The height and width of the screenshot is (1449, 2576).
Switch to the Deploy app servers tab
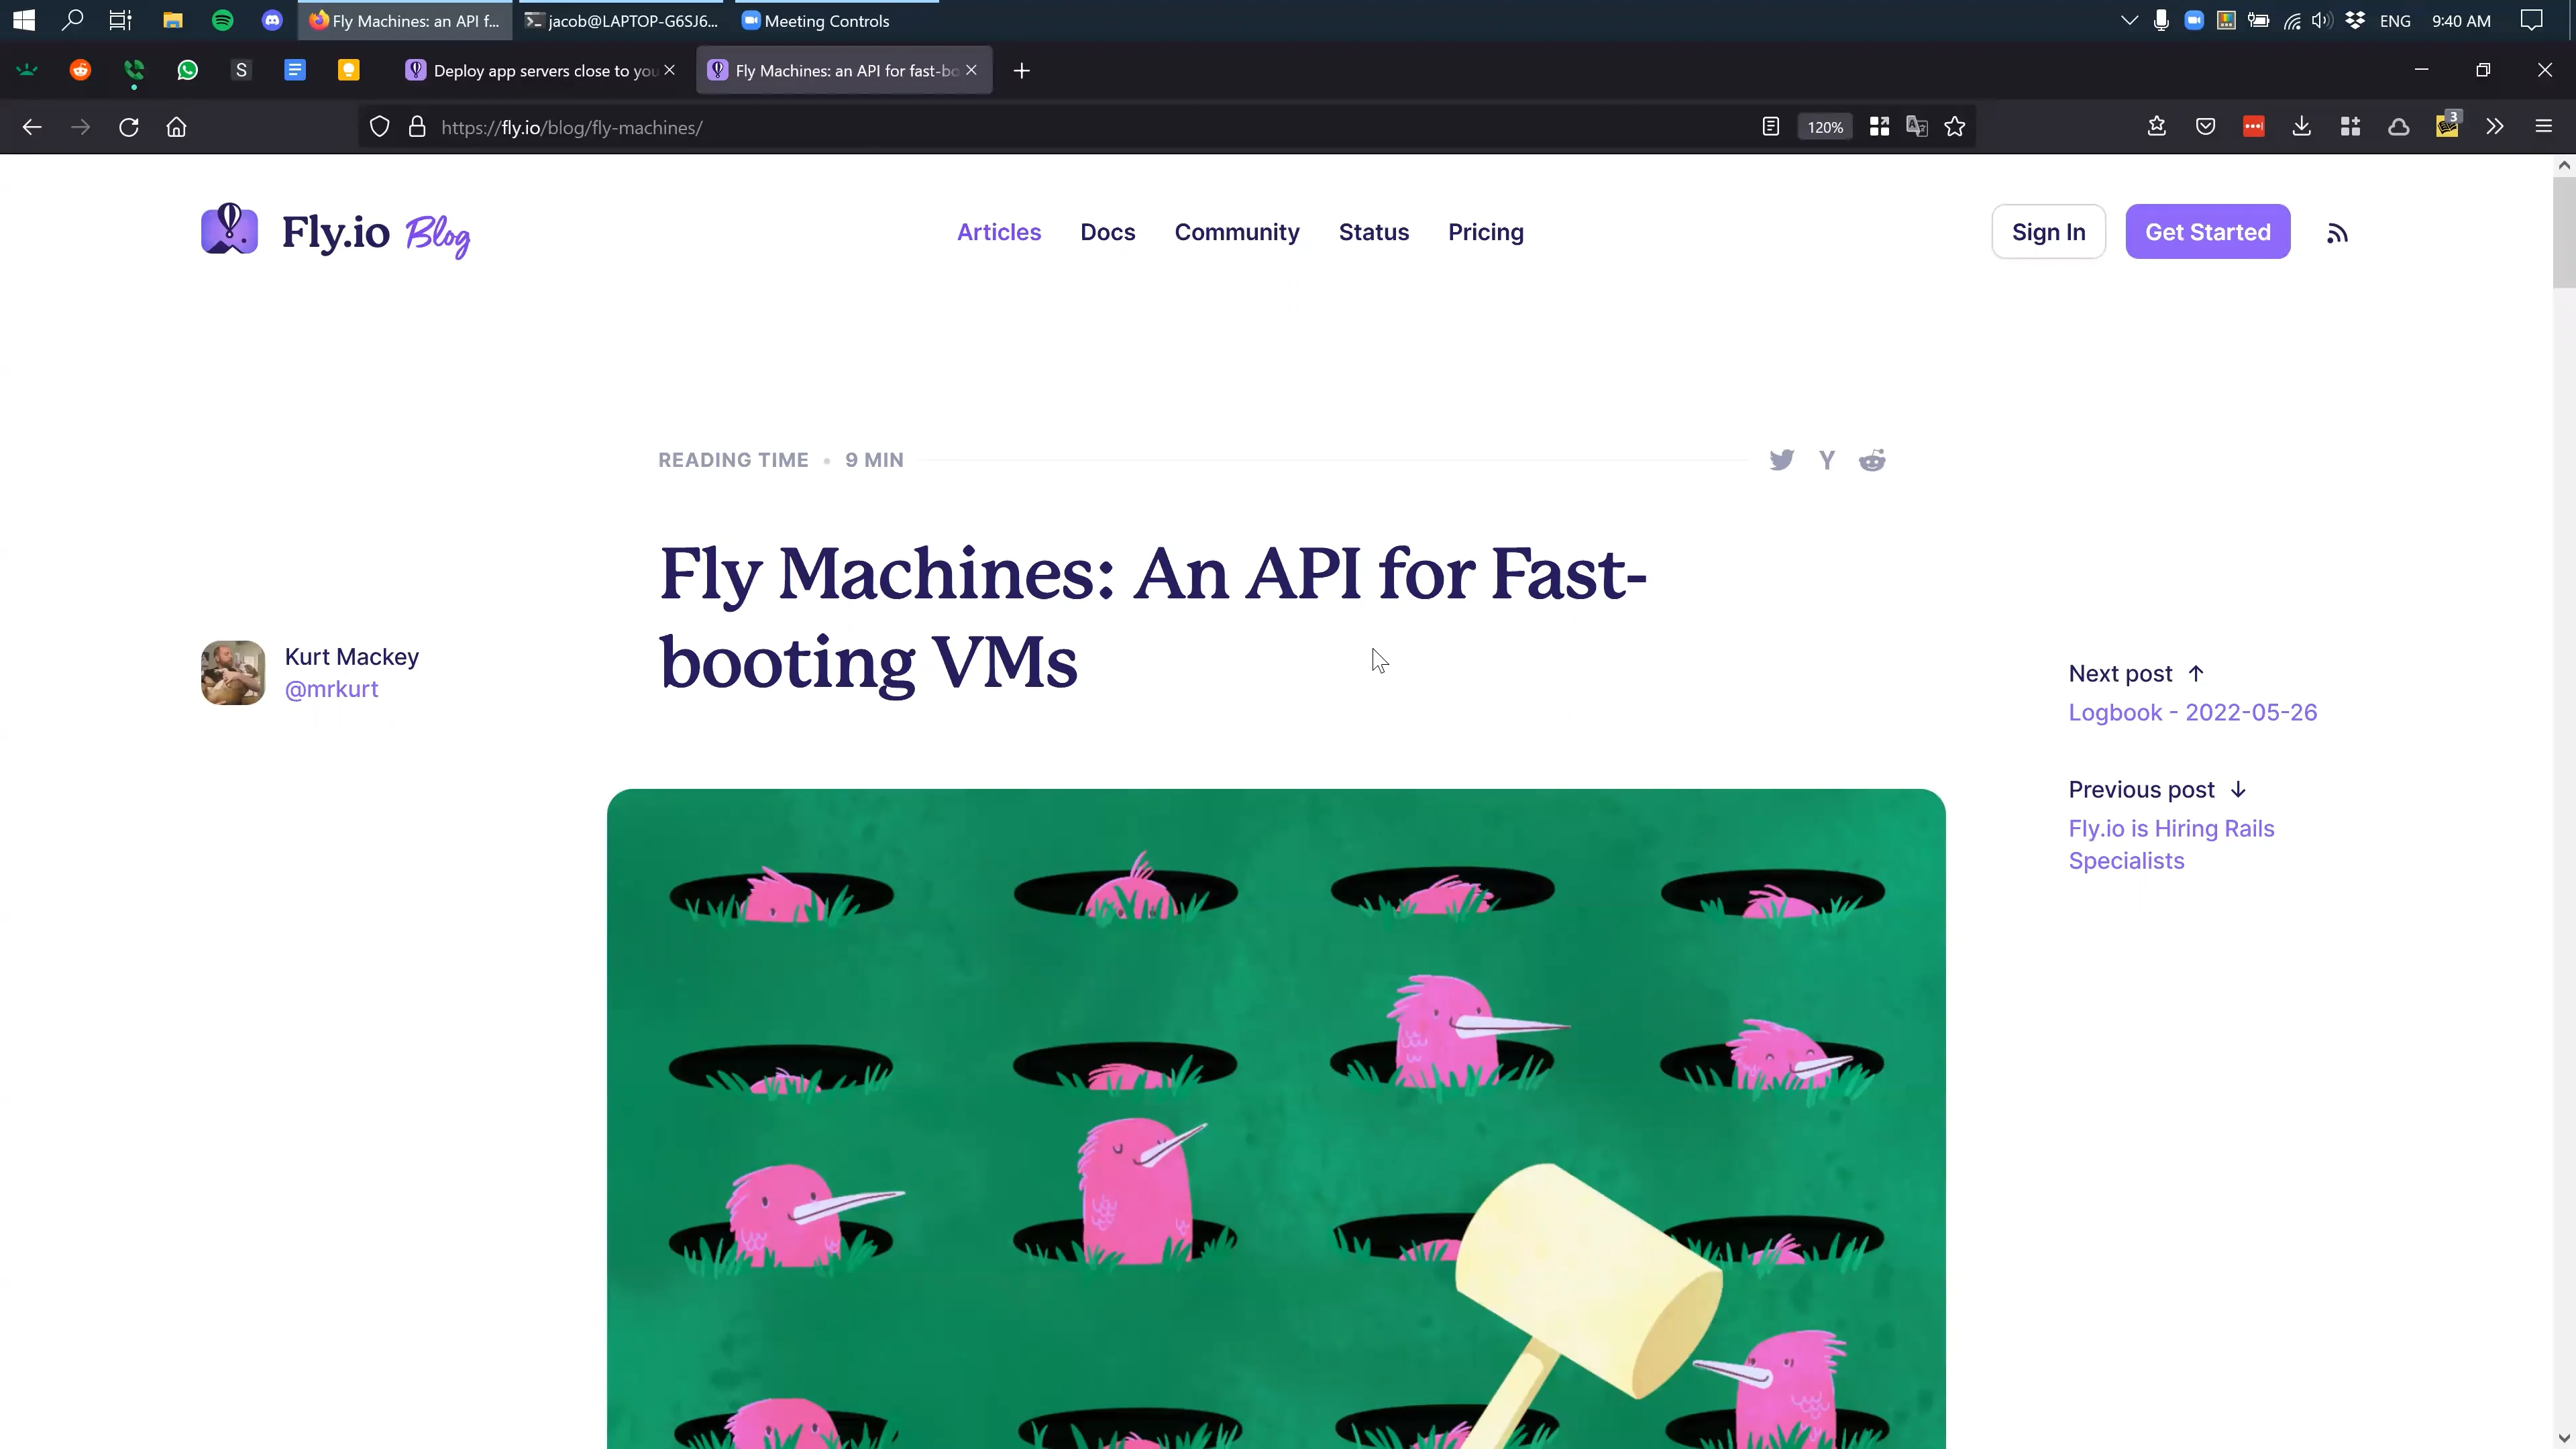(x=530, y=70)
